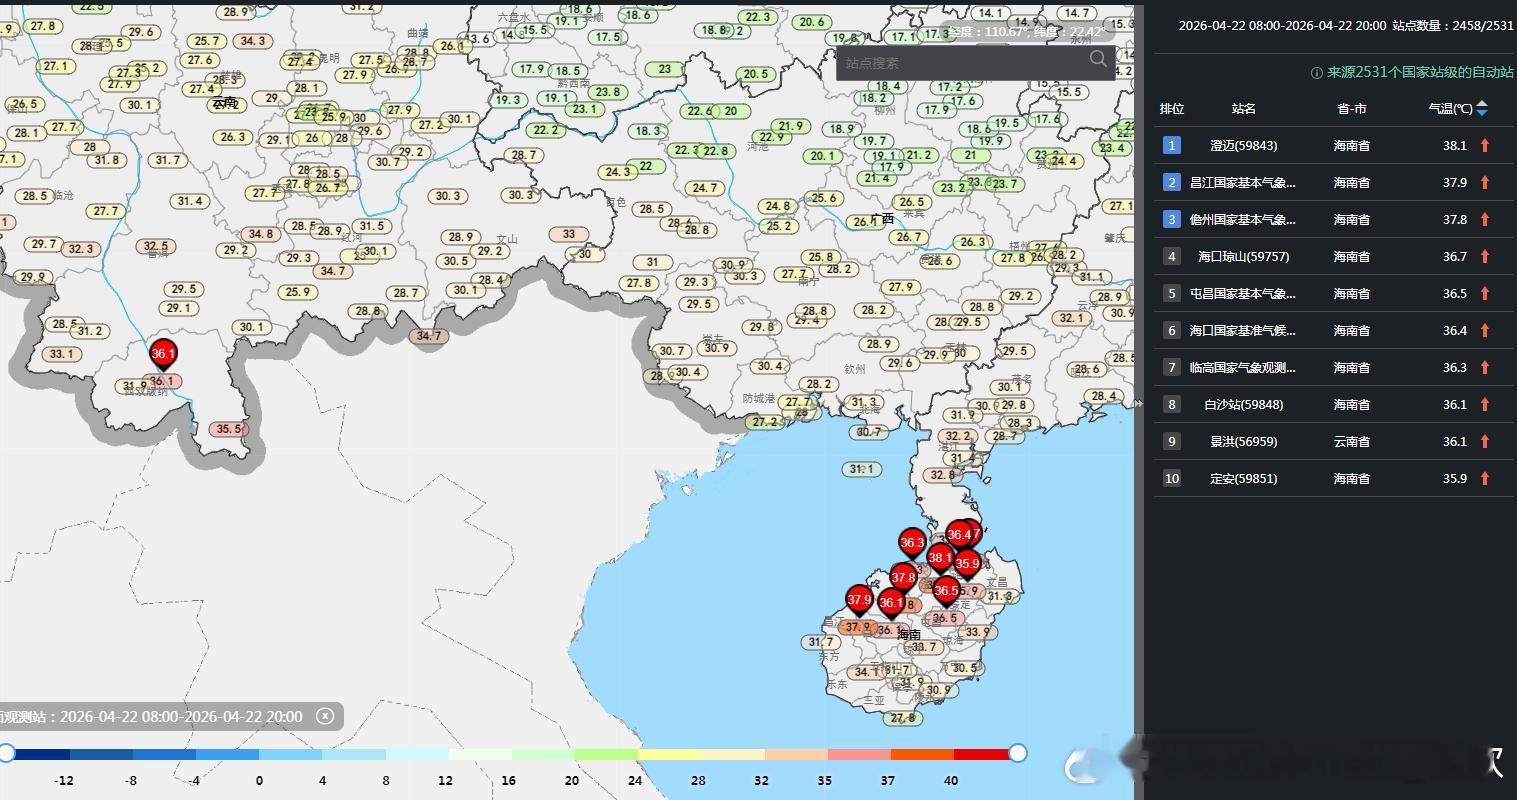Image resolution: width=1517 pixels, height=800 pixels.
Task: Click the red 36.5 marker pin
Action: coord(946,591)
